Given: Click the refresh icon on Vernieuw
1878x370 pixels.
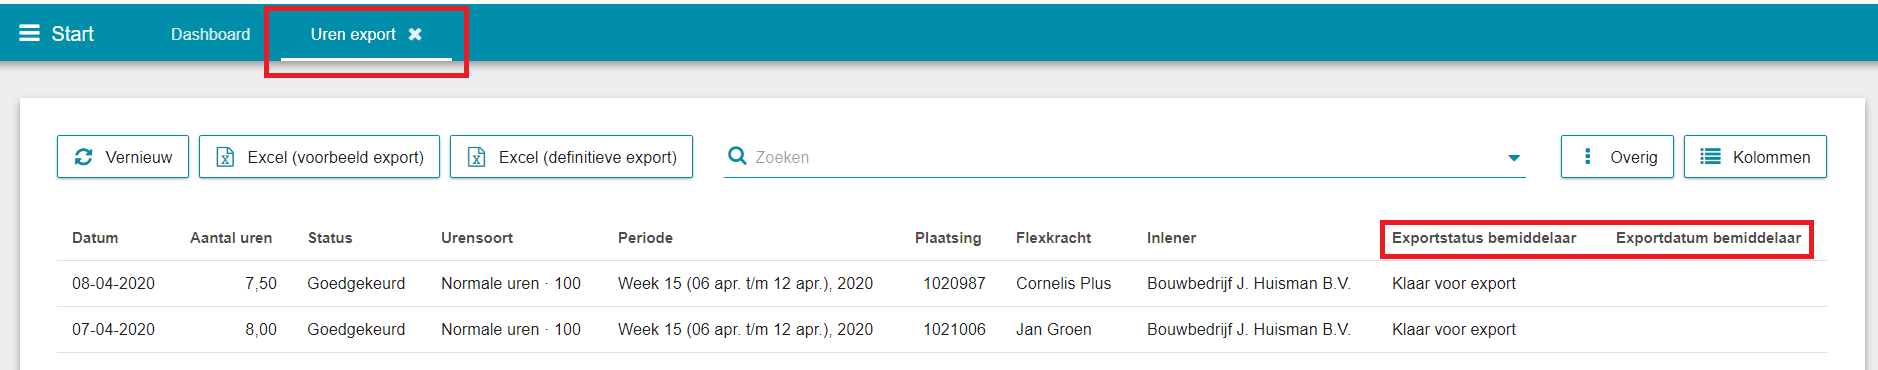Looking at the screenshot, I should [84, 157].
